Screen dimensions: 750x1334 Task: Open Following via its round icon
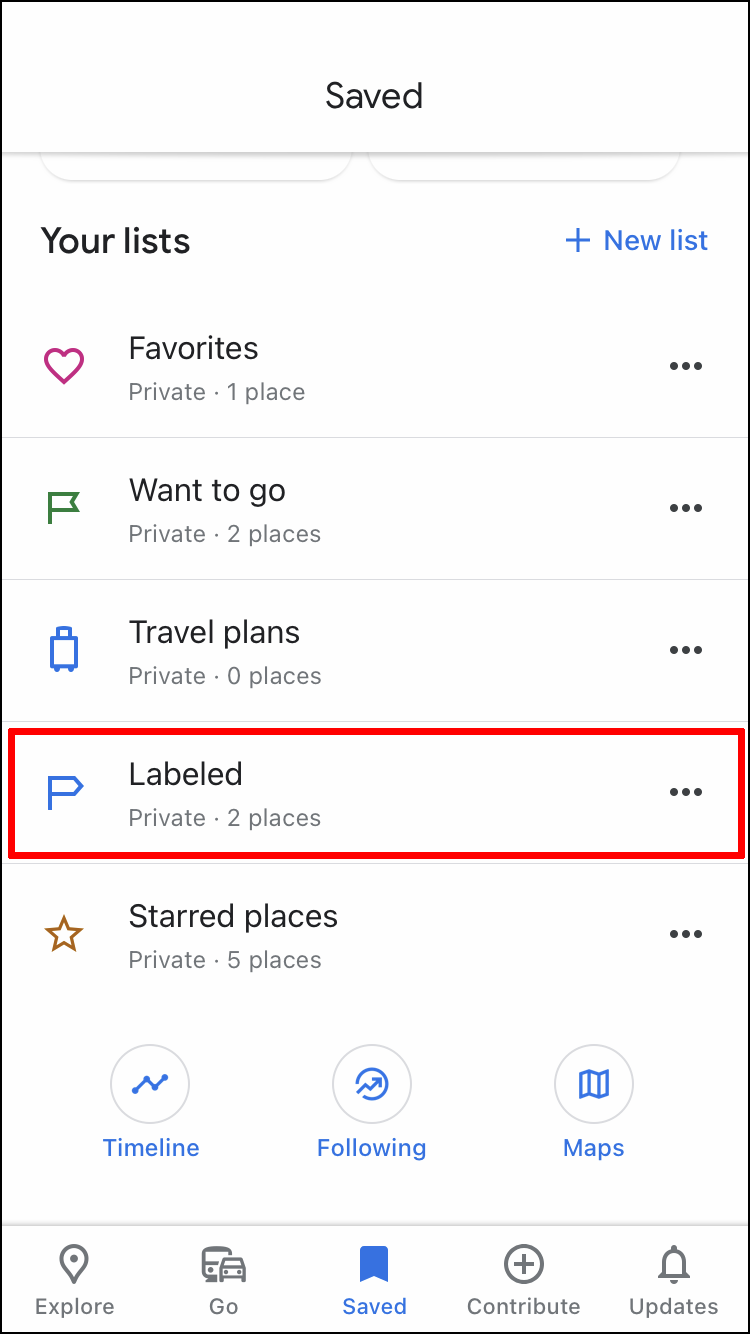coord(372,1084)
